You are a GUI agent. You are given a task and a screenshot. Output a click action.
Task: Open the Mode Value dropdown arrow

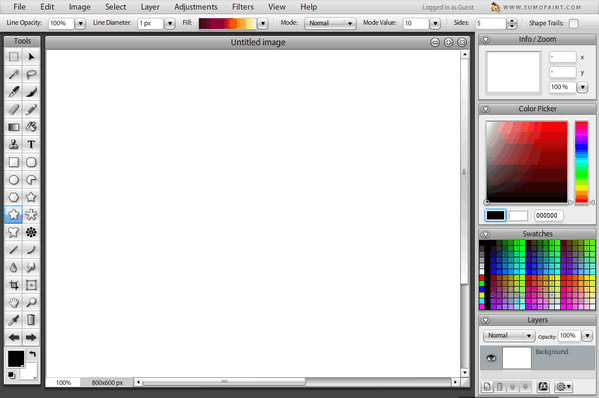pyautogui.click(x=435, y=23)
